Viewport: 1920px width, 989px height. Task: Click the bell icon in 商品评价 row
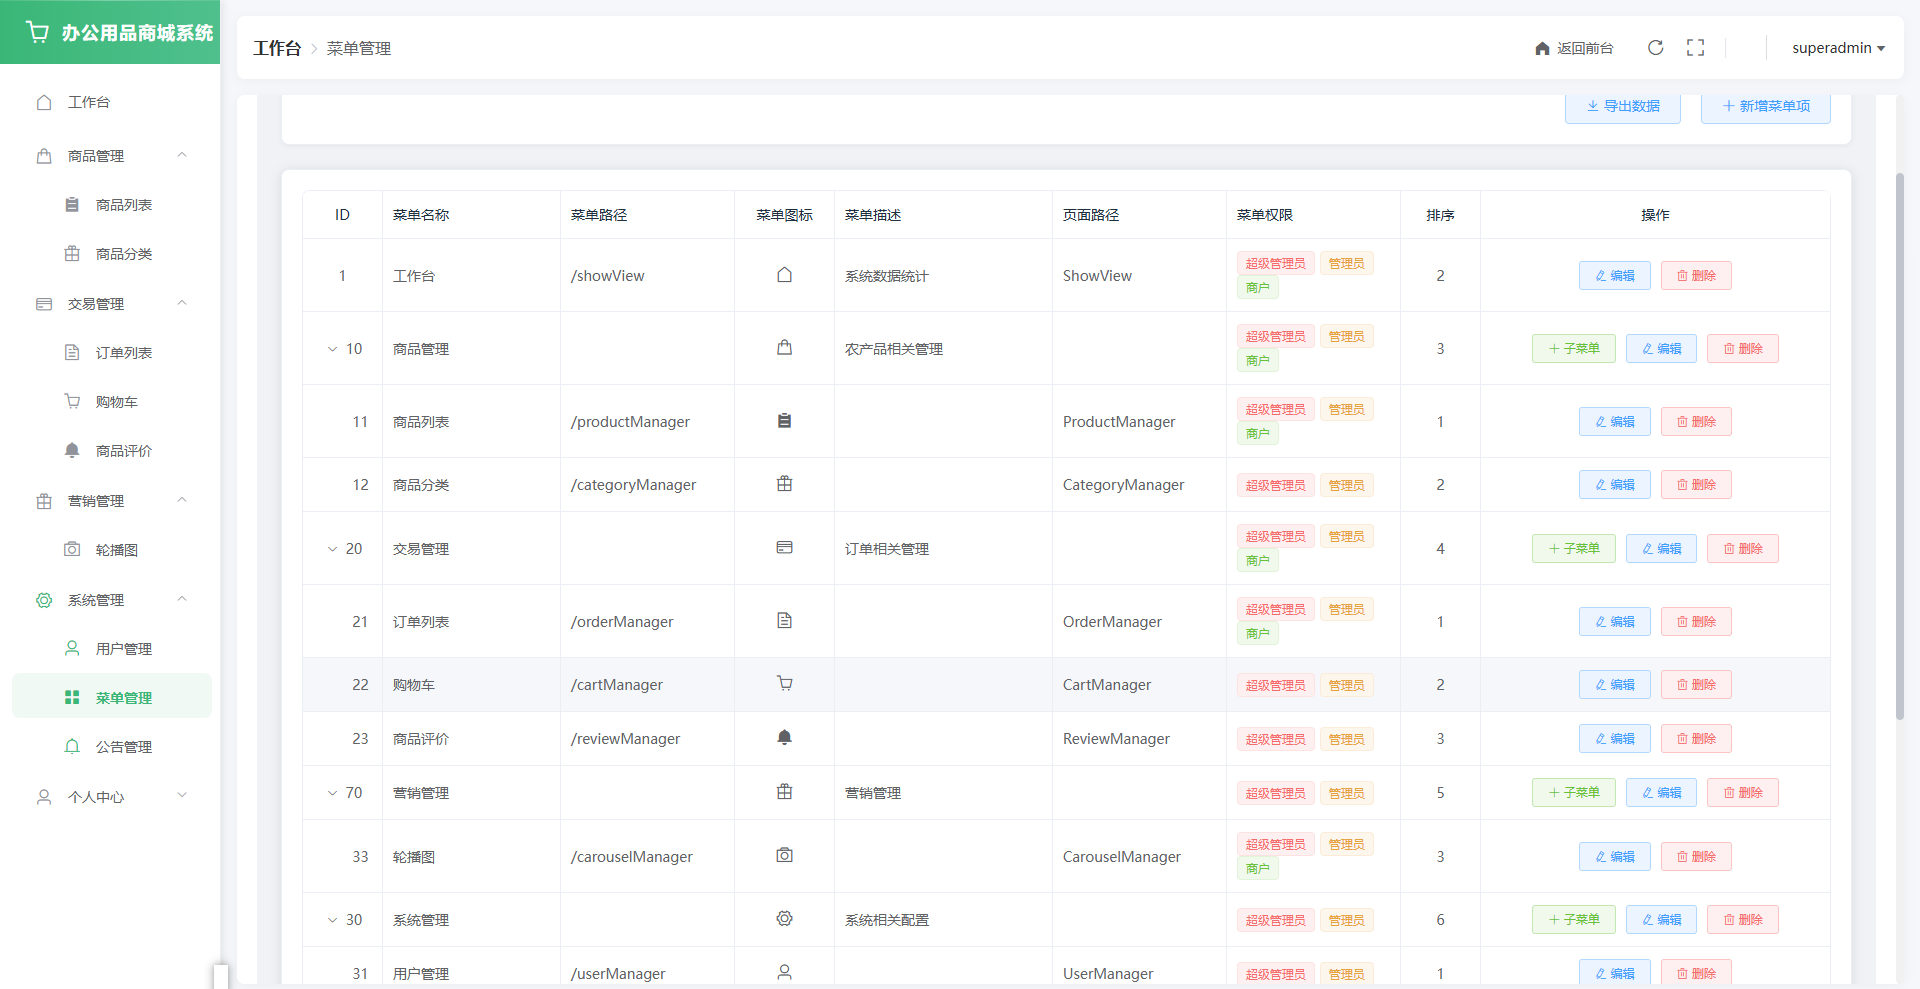pos(784,738)
